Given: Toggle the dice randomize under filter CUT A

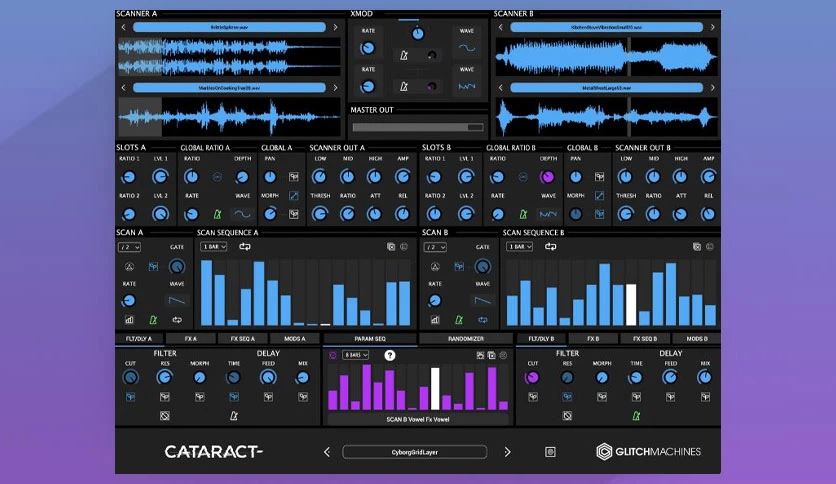Looking at the screenshot, I should [130, 397].
